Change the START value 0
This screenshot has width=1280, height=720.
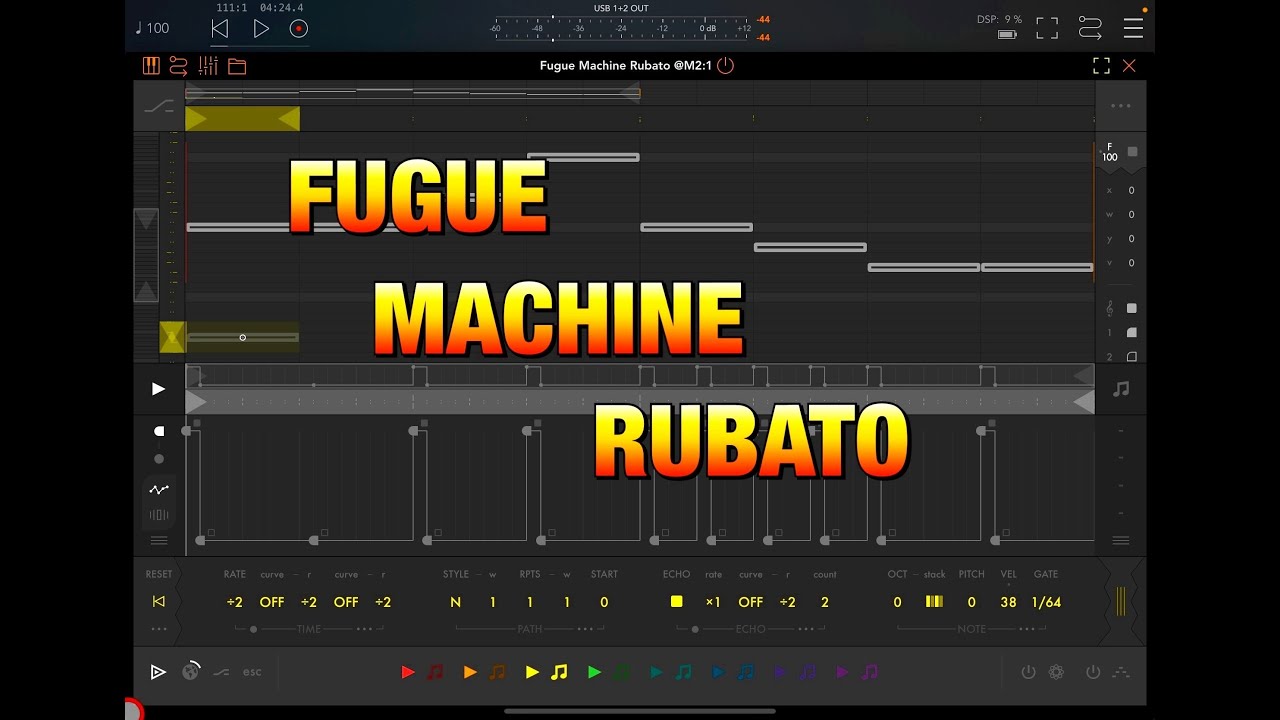pos(604,602)
